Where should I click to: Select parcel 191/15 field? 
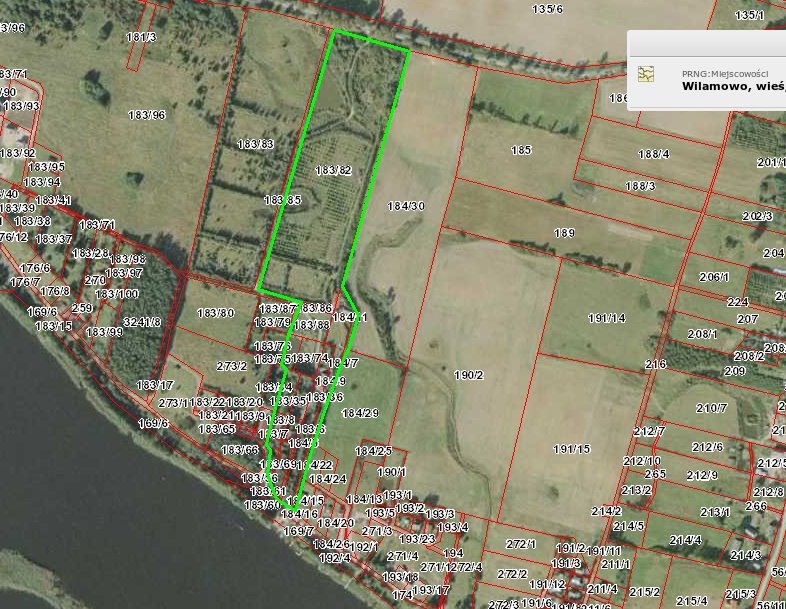pyautogui.click(x=571, y=449)
